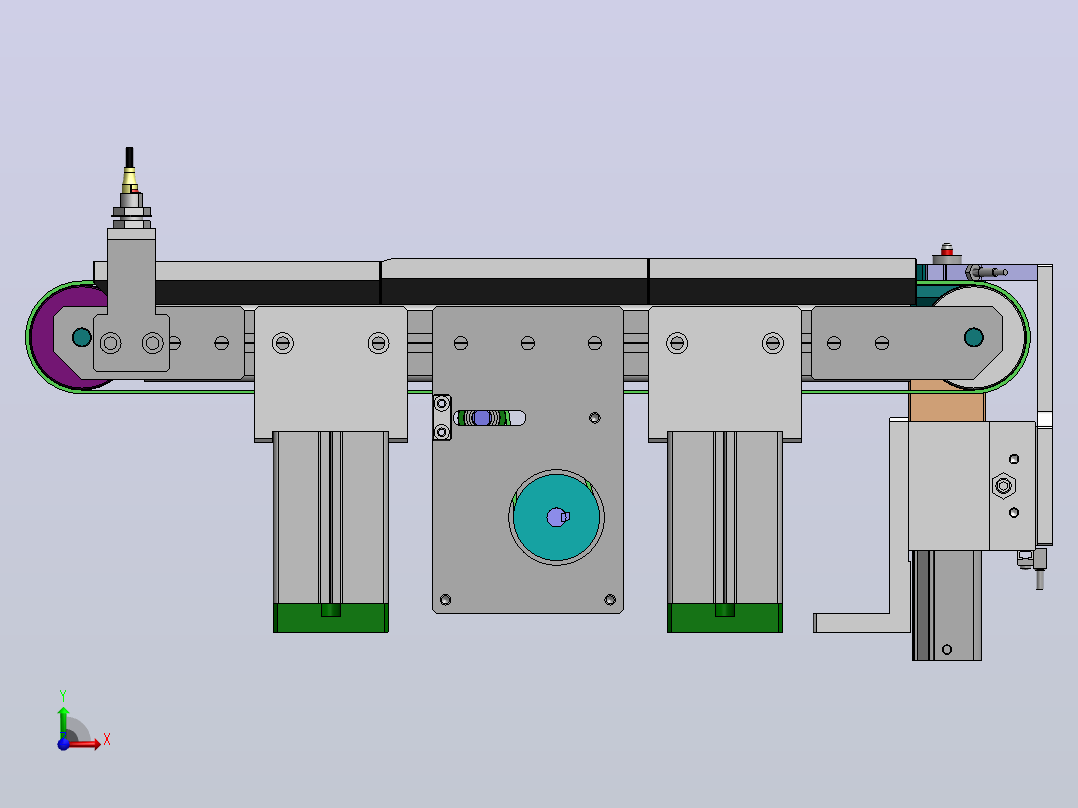Image resolution: width=1078 pixels, height=808 pixels.
Task: Click the blue Z axis ball of the triad
Action: pyautogui.click(x=63, y=743)
